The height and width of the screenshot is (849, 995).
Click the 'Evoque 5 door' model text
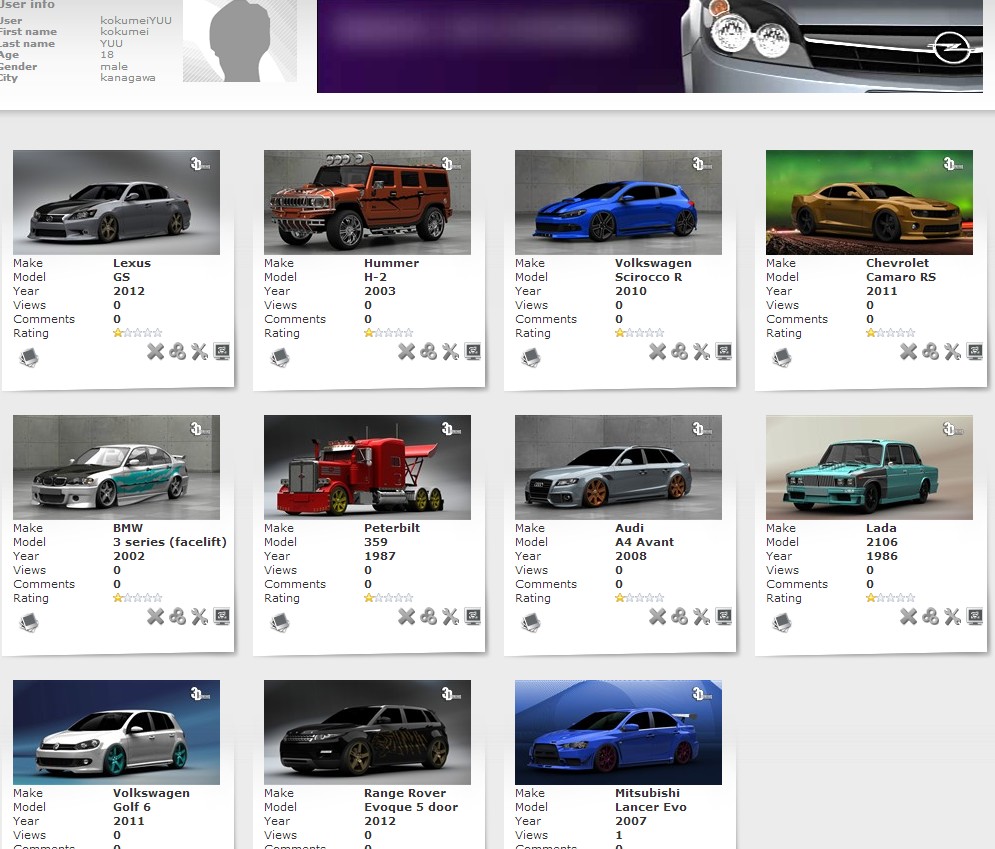[411, 807]
